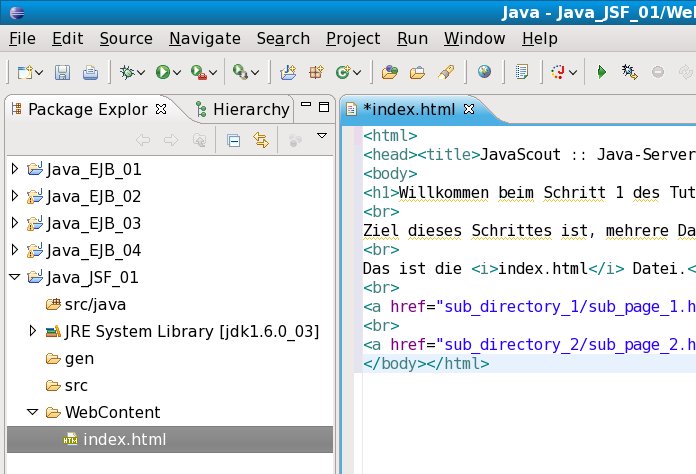This screenshot has width=696, height=474.
Task: Expand the Java_EJB_01 project node
Action: 14,169
